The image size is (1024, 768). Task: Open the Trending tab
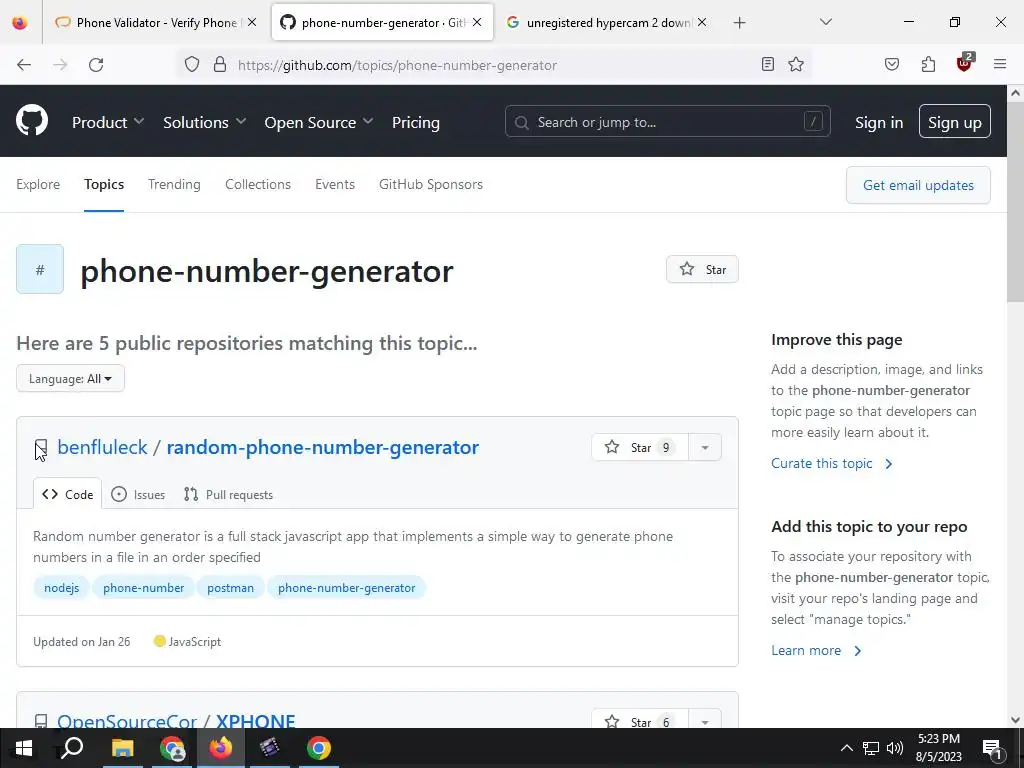tap(174, 184)
